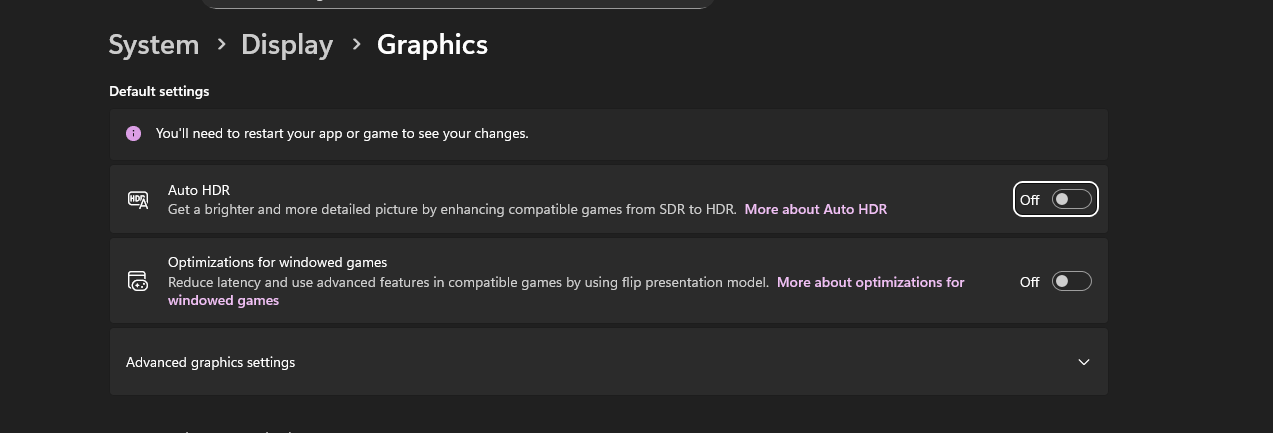Click the chevron between System and Display
This screenshot has width=1273, height=433.
pos(220,45)
